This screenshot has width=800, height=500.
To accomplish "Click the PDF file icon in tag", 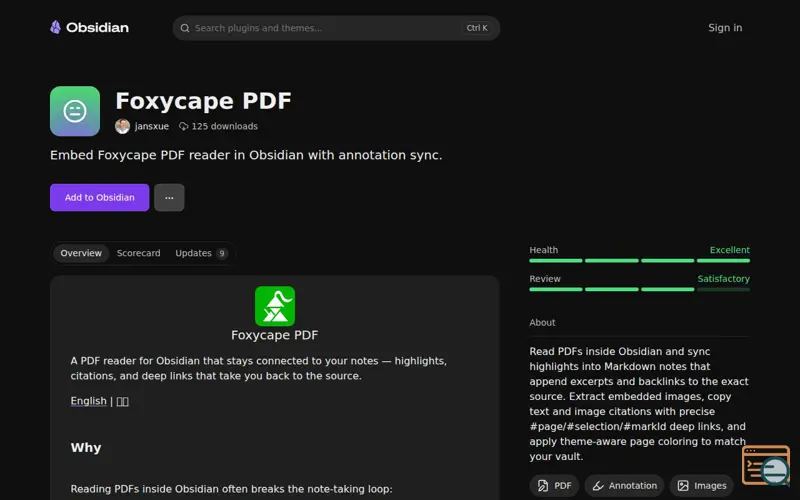I will tap(543, 486).
